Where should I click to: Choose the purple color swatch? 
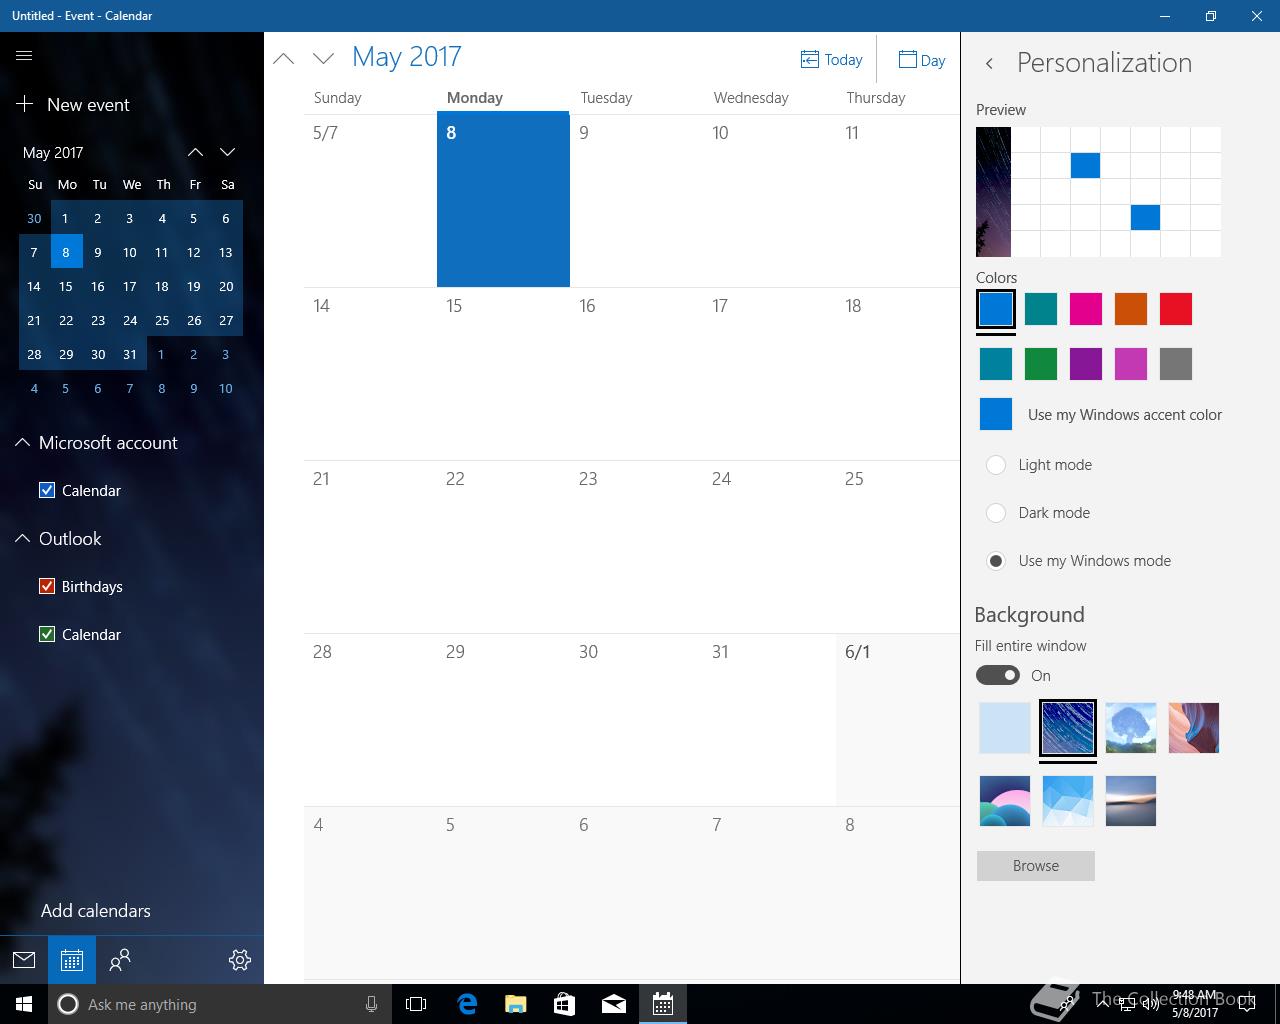point(1086,364)
